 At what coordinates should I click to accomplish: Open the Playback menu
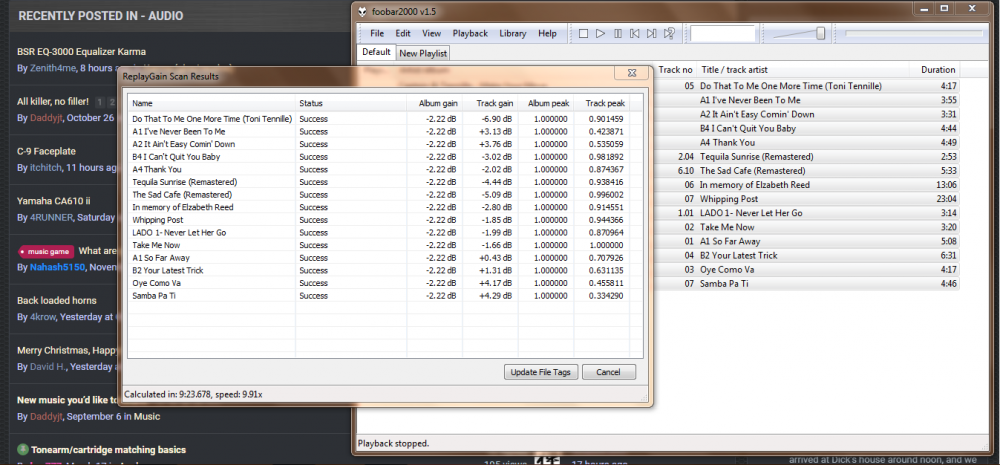(x=470, y=34)
